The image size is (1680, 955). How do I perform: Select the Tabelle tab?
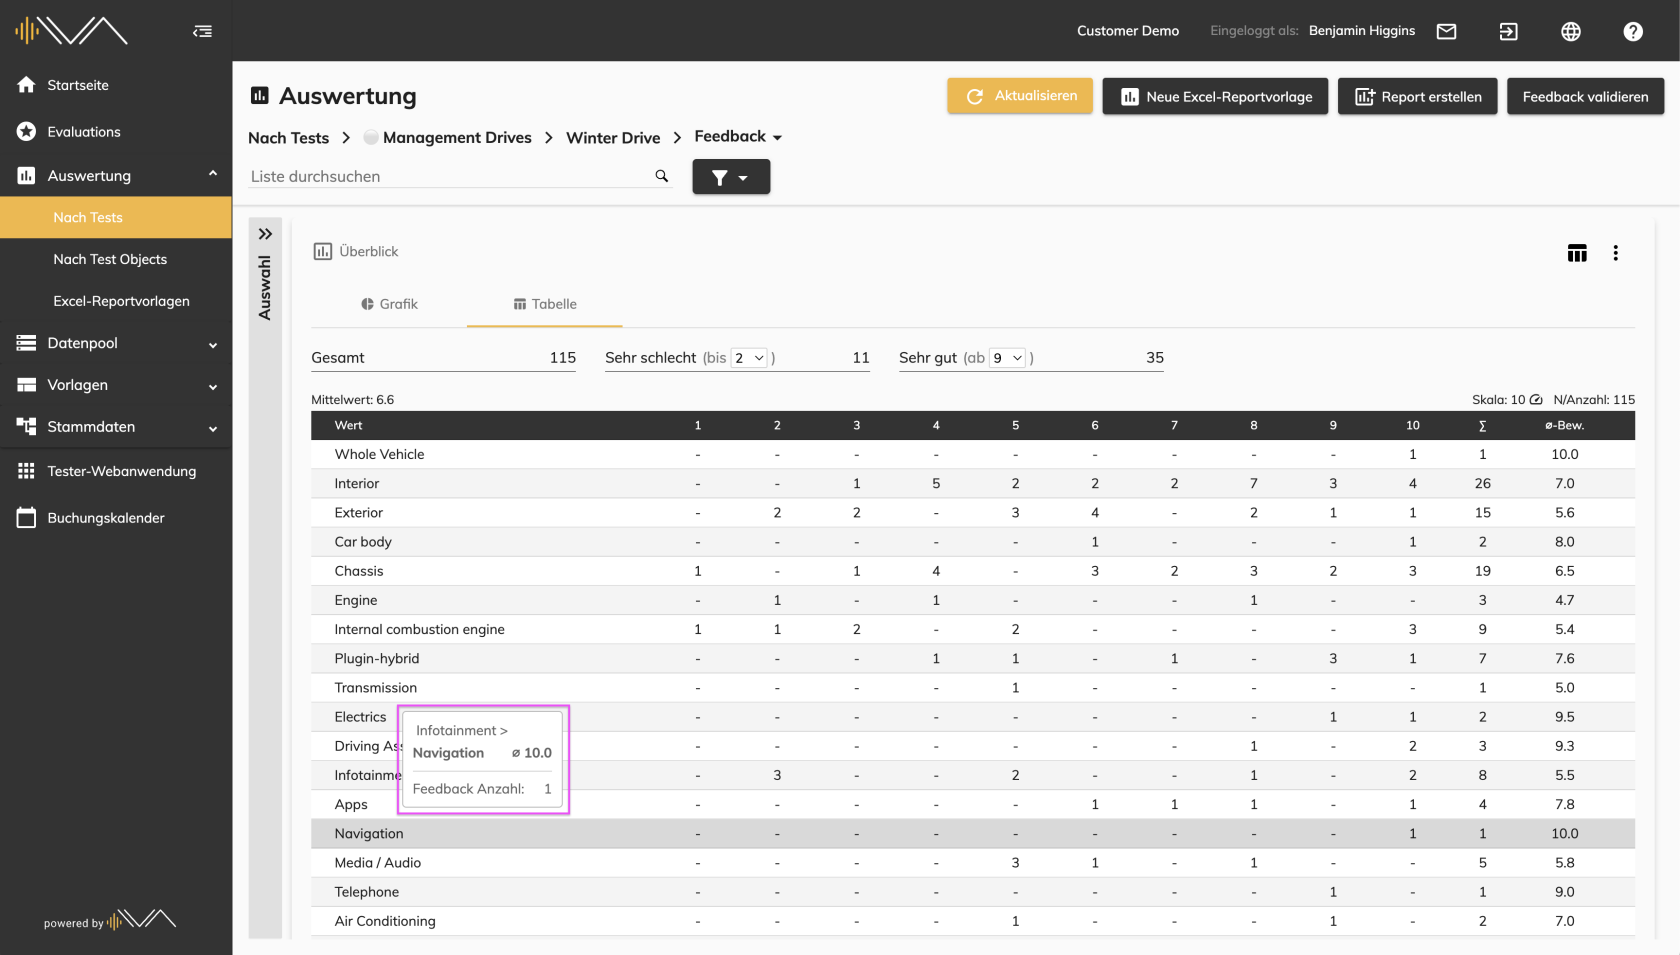[545, 304]
